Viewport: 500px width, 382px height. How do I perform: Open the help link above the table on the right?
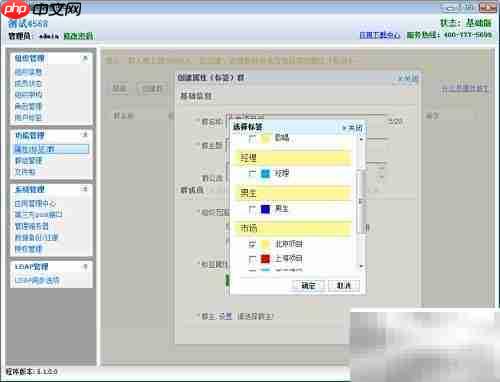pyautogui.click(x=464, y=88)
